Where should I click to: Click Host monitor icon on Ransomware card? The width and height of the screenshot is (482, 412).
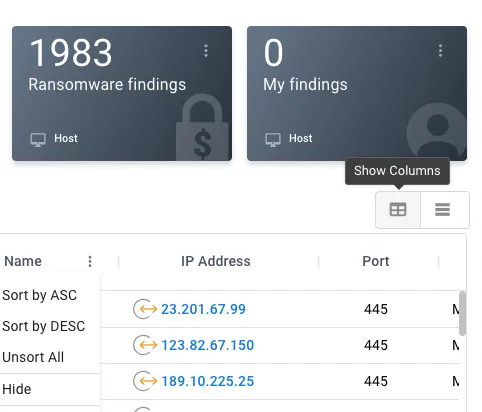coord(38,140)
